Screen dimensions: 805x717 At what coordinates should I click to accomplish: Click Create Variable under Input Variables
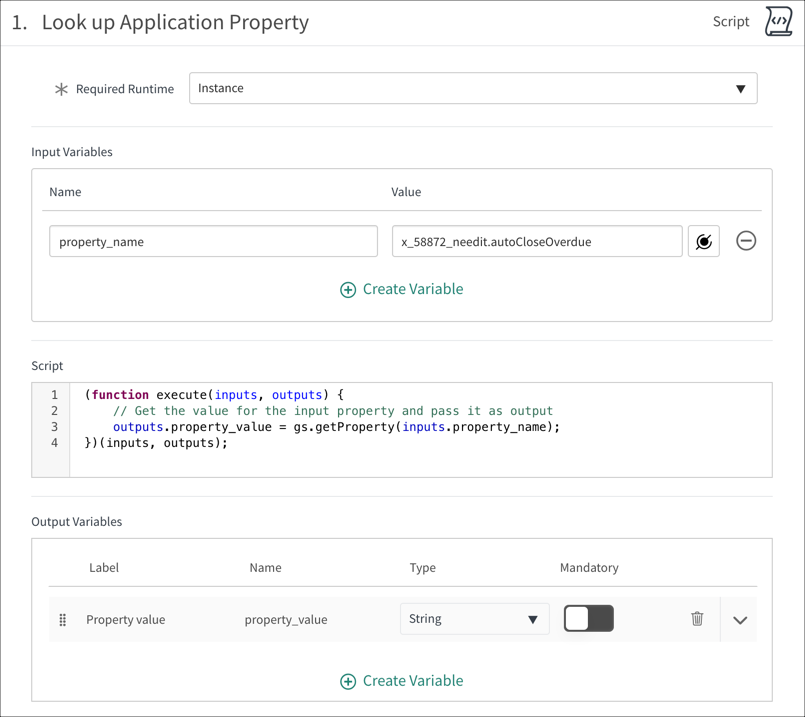(x=401, y=289)
